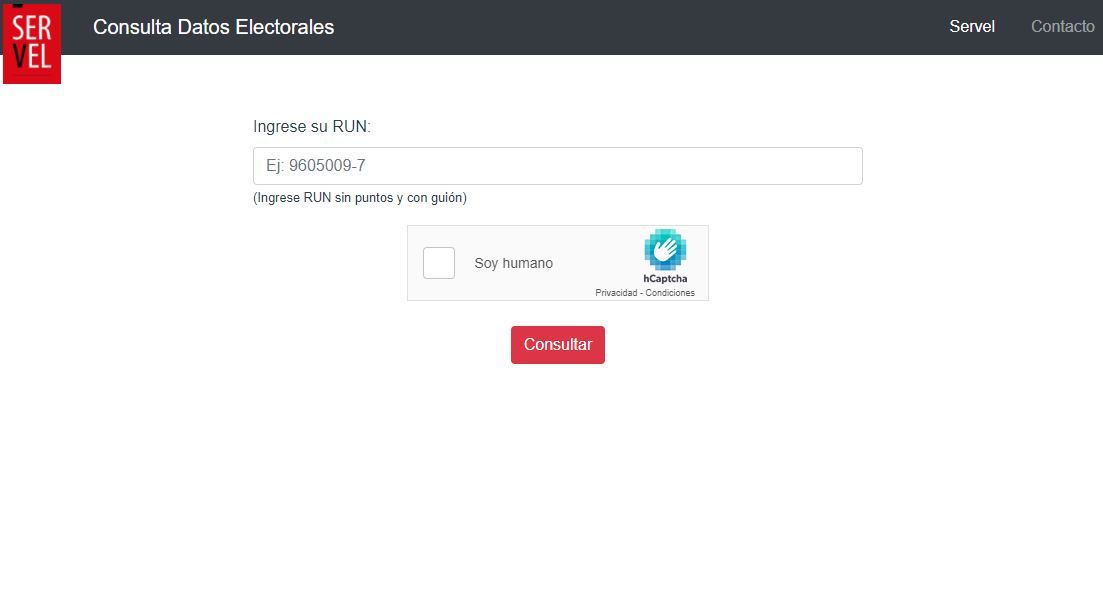
Task: Open the Contacto navigation link
Action: [x=1062, y=27]
